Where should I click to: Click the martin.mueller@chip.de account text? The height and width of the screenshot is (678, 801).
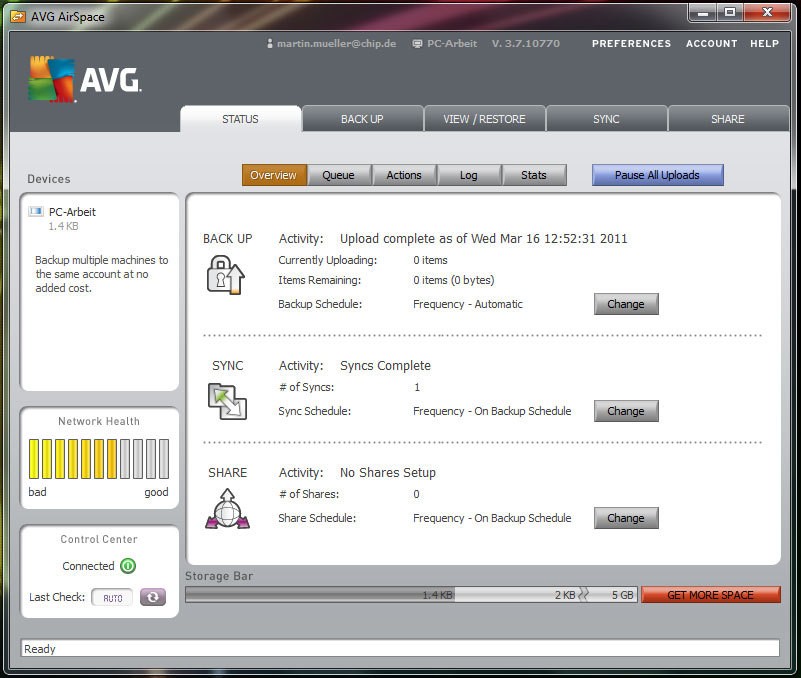click(336, 44)
